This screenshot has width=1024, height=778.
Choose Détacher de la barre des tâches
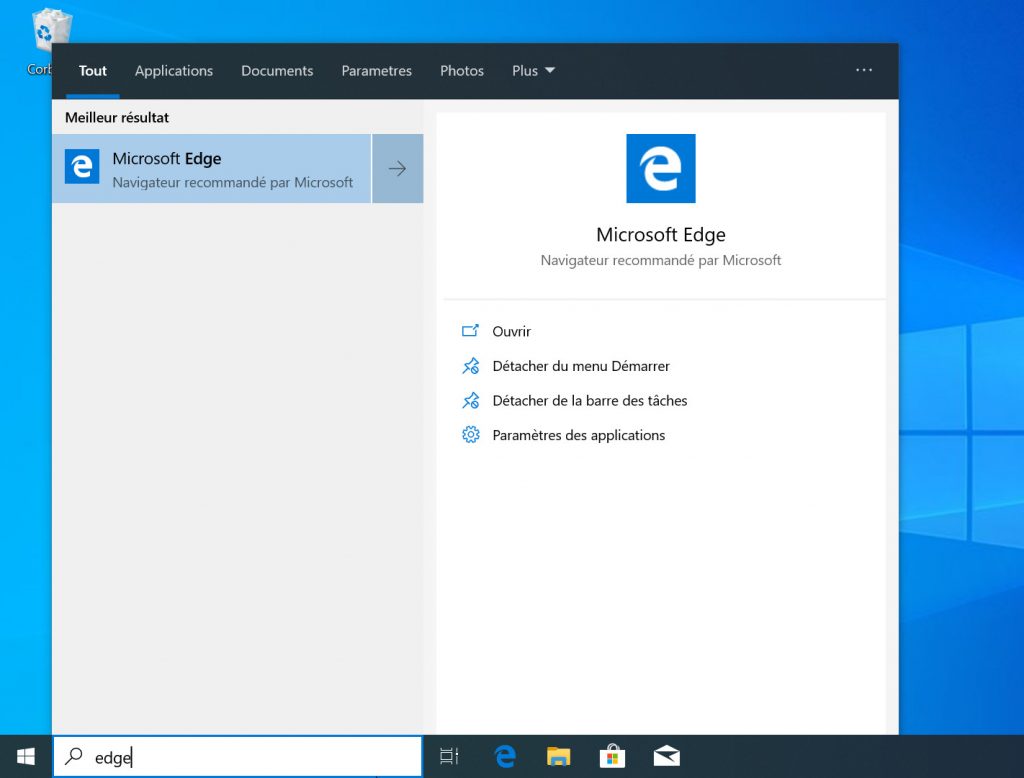click(590, 400)
